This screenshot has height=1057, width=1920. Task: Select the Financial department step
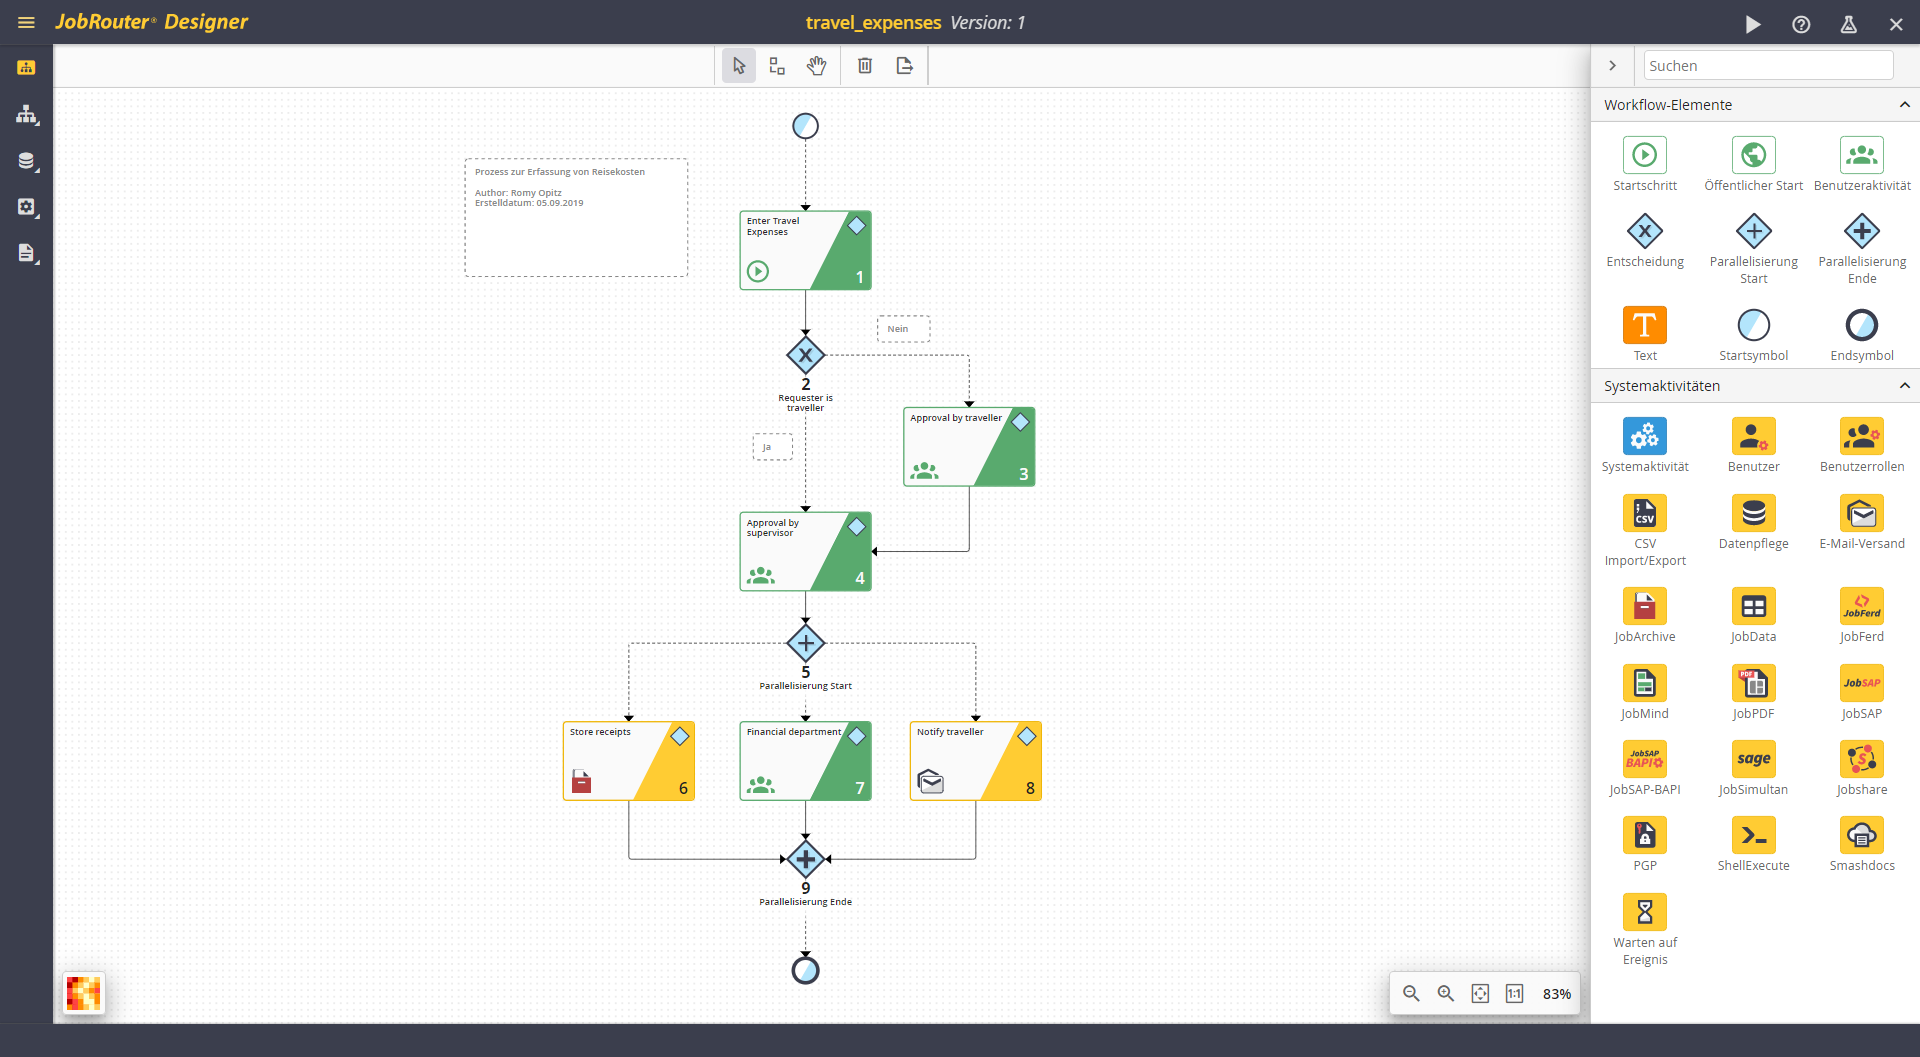tap(805, 761)
